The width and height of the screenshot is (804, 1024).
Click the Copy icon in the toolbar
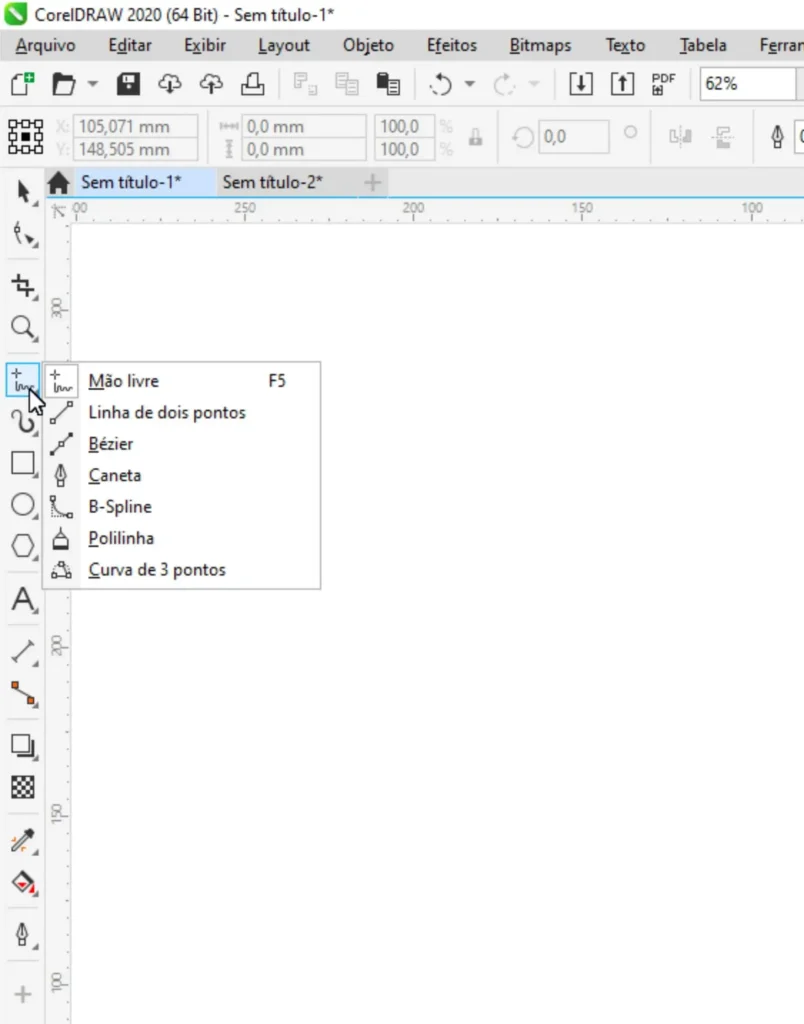pos(347,84)
